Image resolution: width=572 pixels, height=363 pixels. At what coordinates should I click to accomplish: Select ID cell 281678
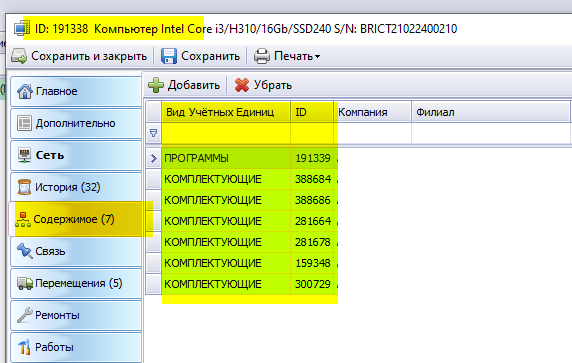[312, 242]
